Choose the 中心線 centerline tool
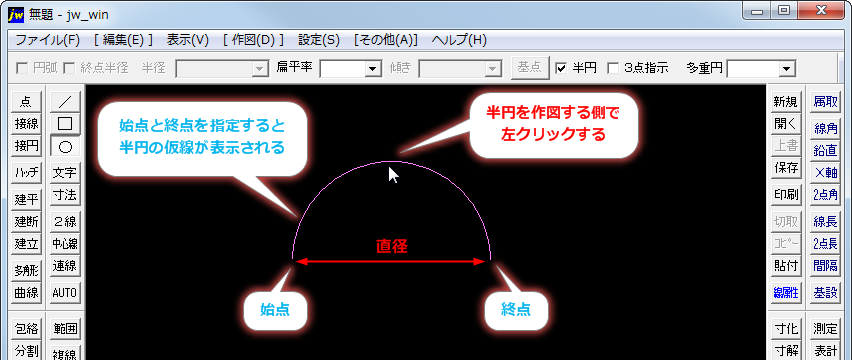 [65, 244]
